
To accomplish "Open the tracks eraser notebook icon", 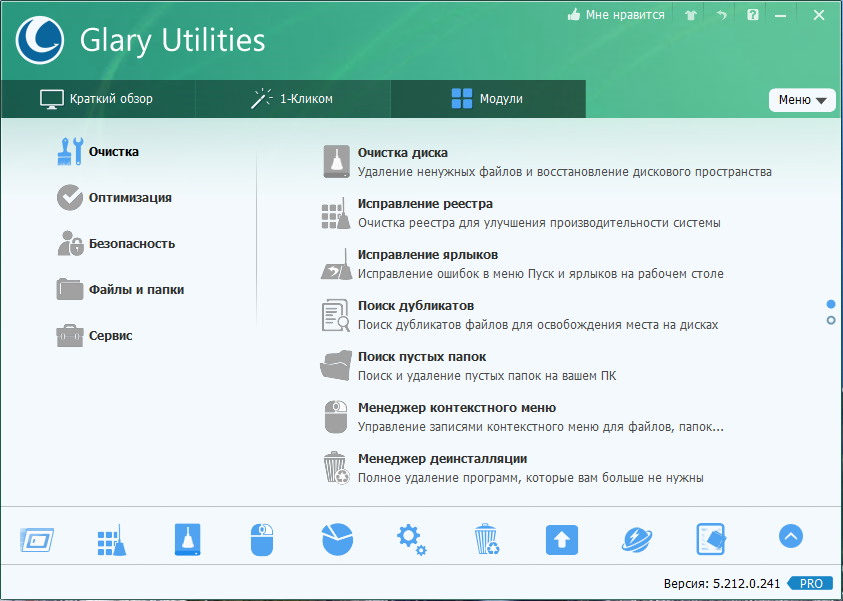I will [711, 539].
